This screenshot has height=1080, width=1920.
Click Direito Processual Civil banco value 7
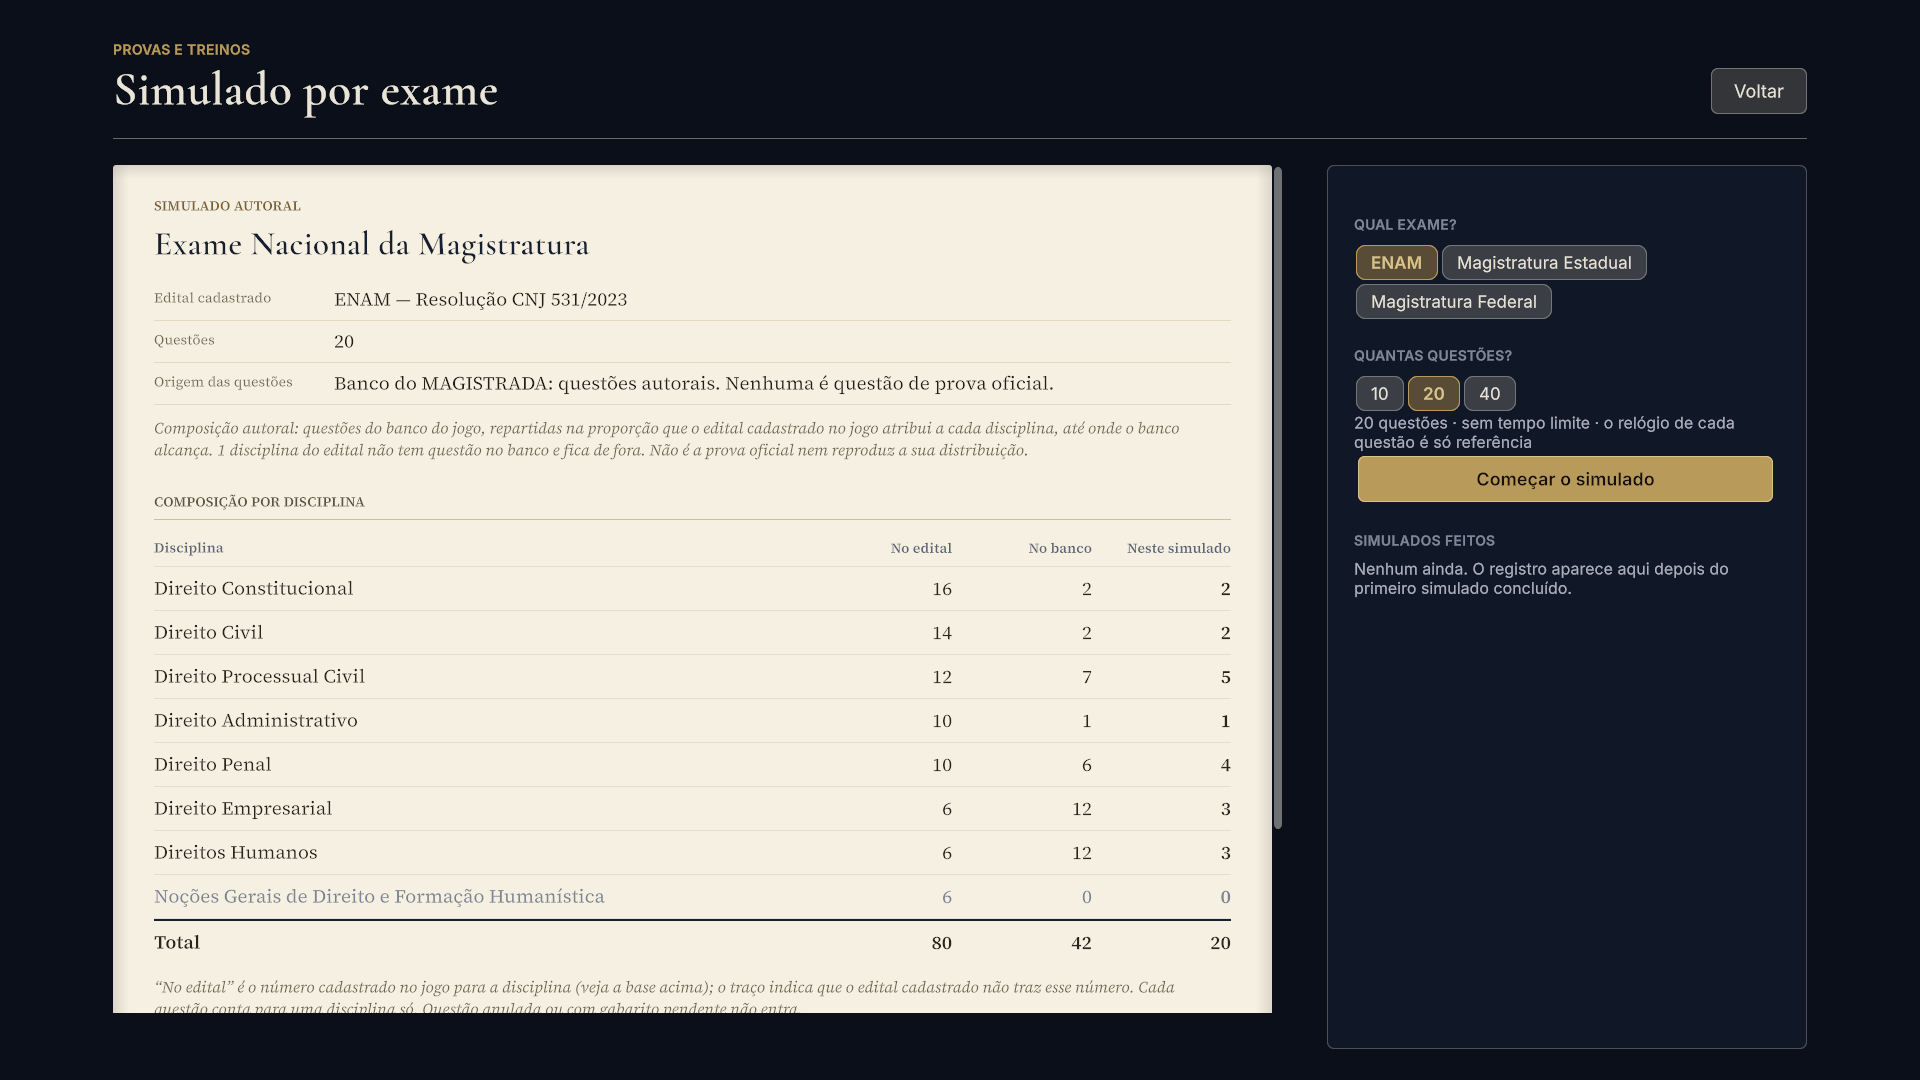[x=1087, y=677]
